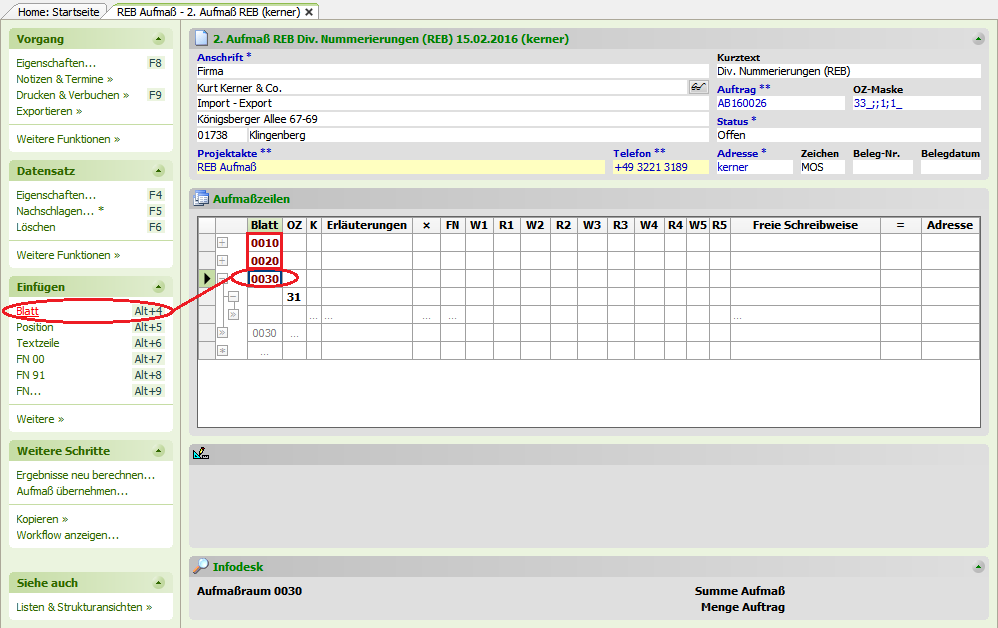
Task: Click the Infodesk magnifier icon
Action: [x=201, y=566]
